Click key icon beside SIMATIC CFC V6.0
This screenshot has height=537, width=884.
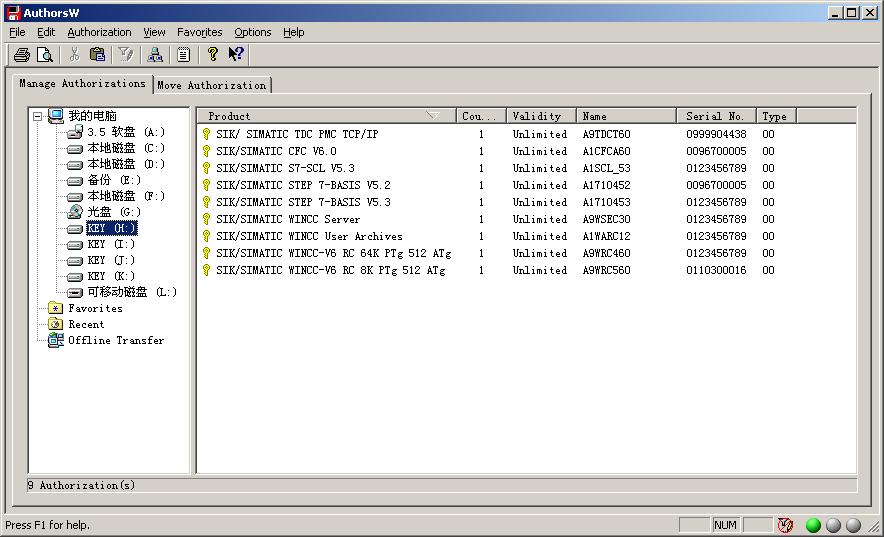tap(206, 151)
